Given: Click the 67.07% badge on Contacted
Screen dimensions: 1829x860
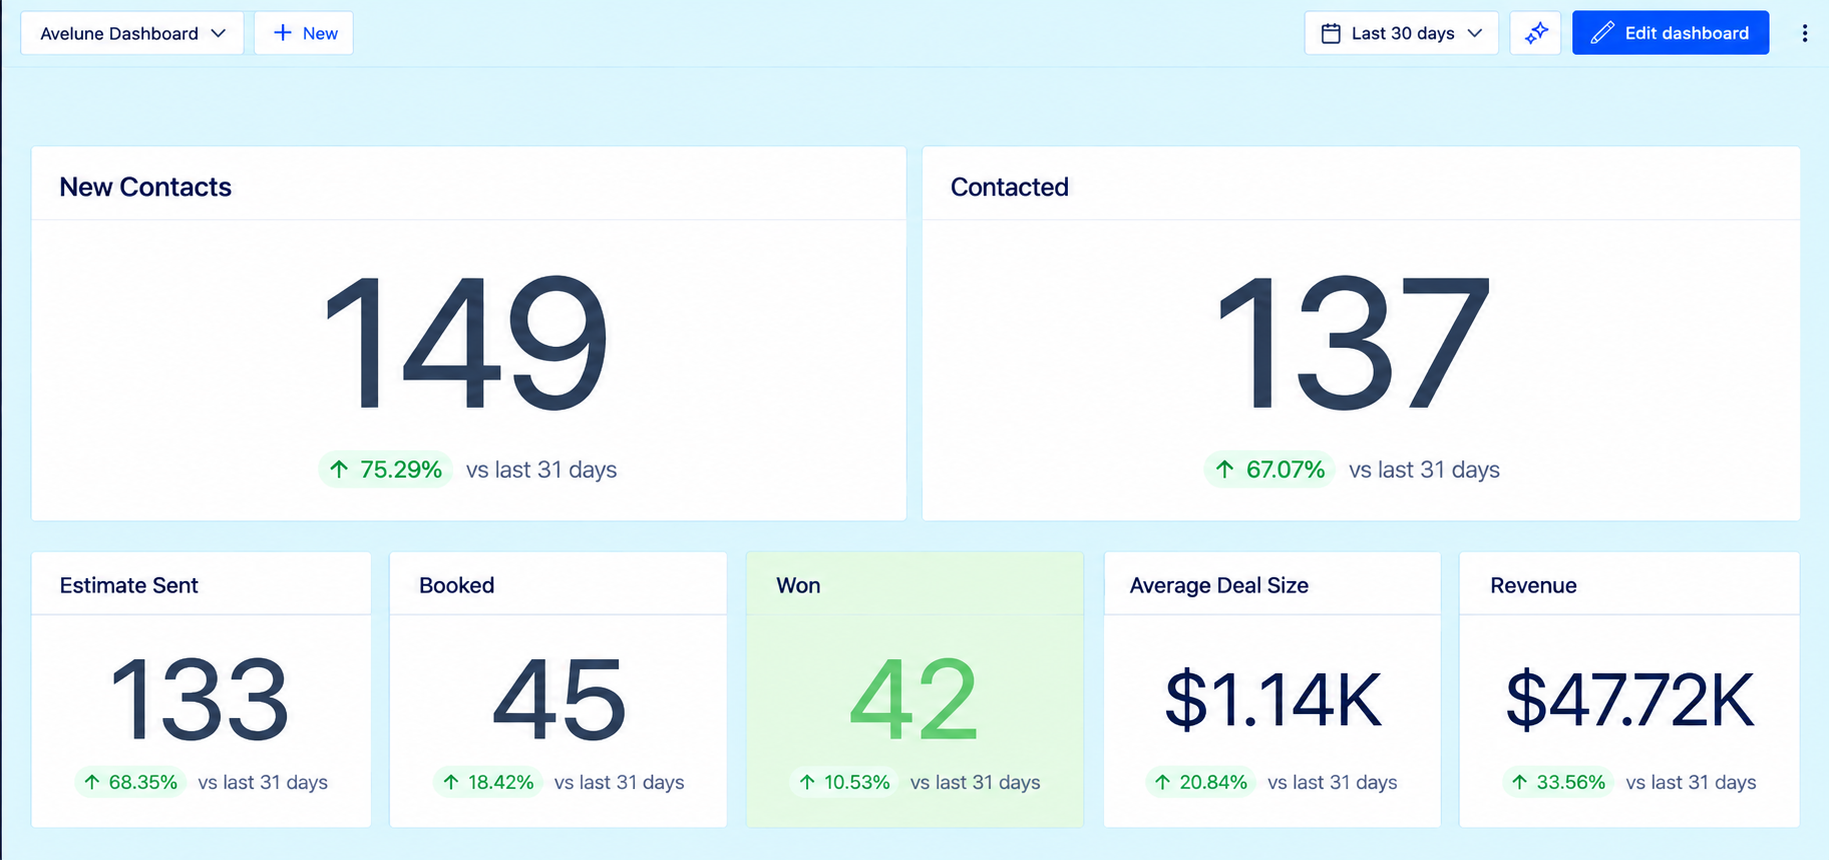Looking at the screenshot, I should point(1270,469).
